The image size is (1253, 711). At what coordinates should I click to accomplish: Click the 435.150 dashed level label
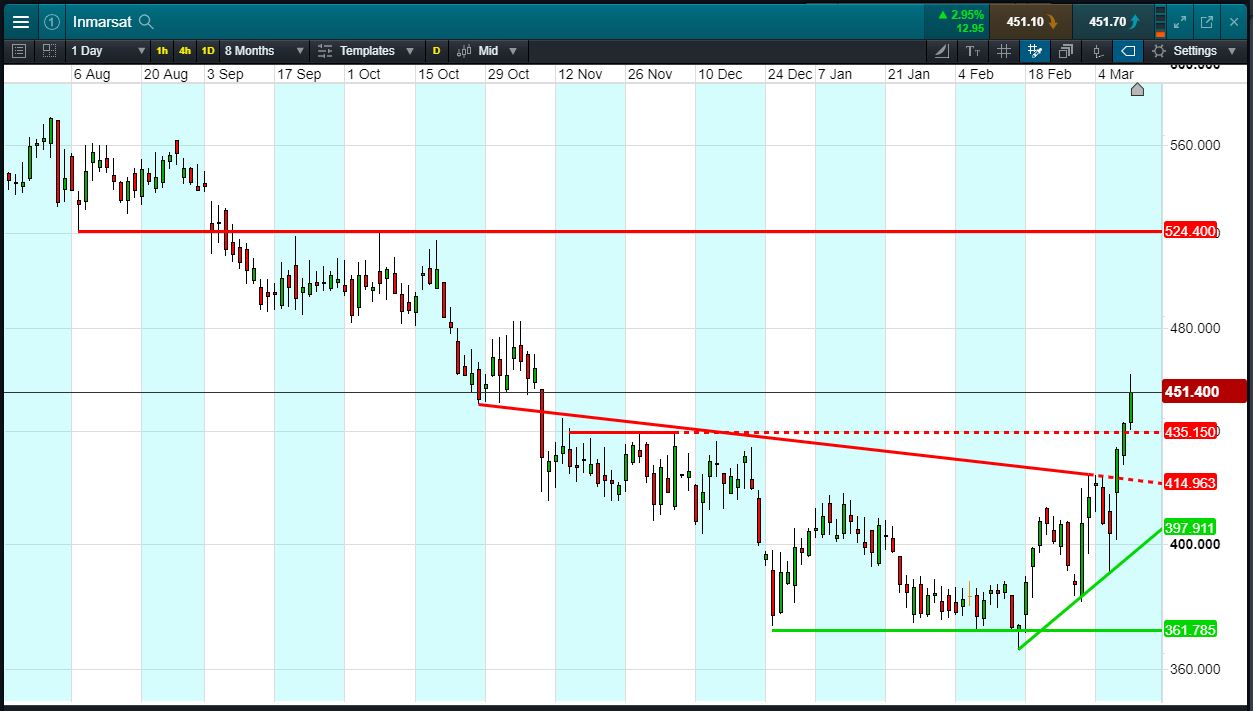pyautogui.click(x=1191, y=432)
